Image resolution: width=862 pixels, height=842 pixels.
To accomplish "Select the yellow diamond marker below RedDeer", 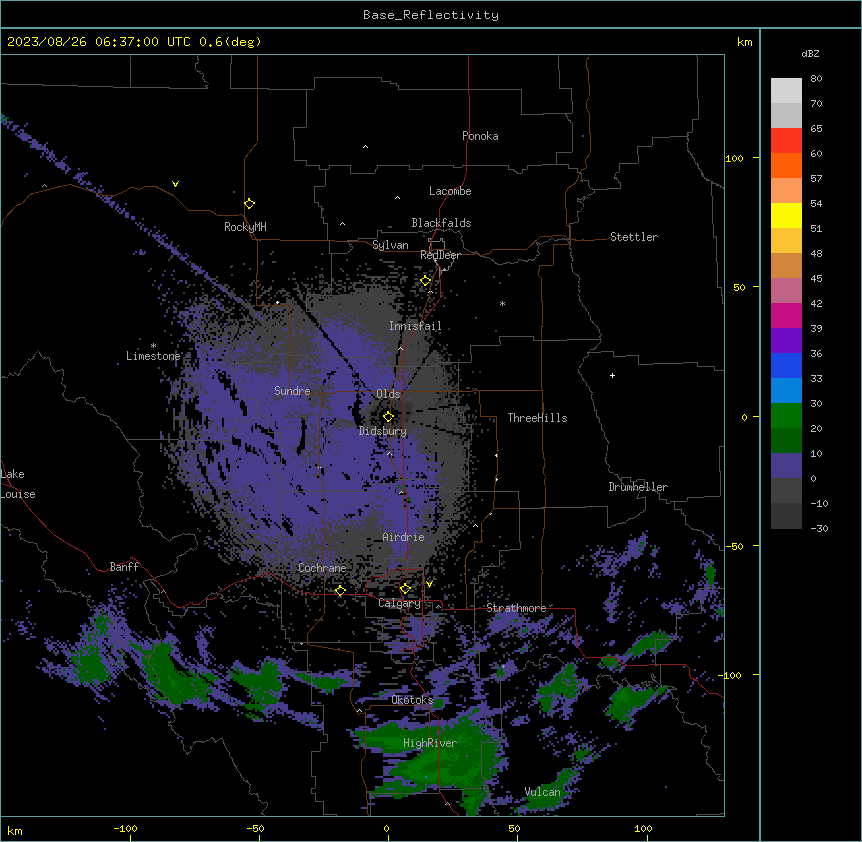I will click(x=425, y=281).
